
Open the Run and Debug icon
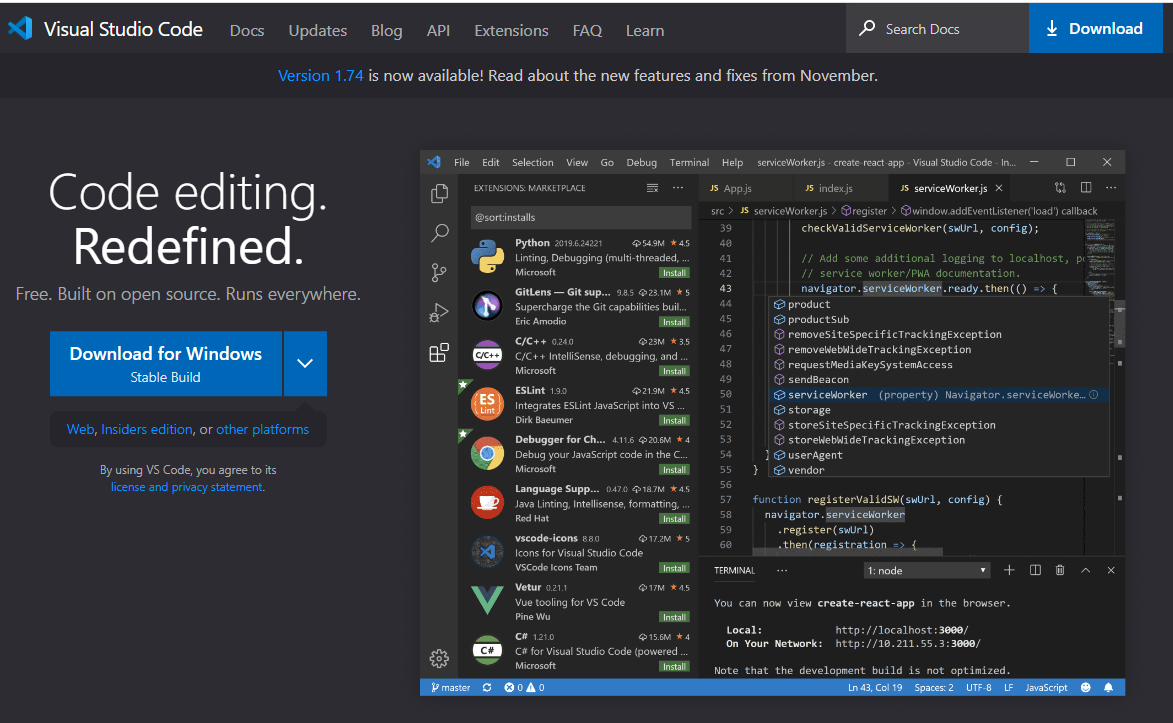(439, 313)
